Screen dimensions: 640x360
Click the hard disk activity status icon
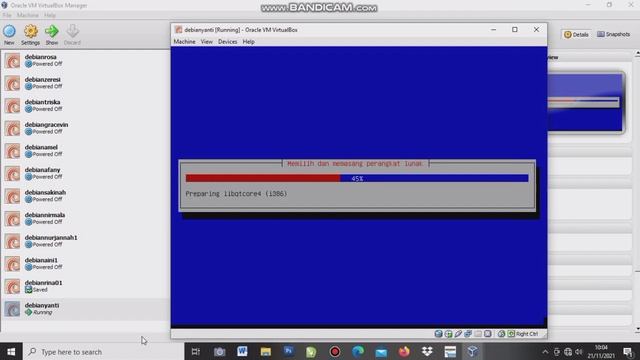pyautogui.click(x=438, y=334)
